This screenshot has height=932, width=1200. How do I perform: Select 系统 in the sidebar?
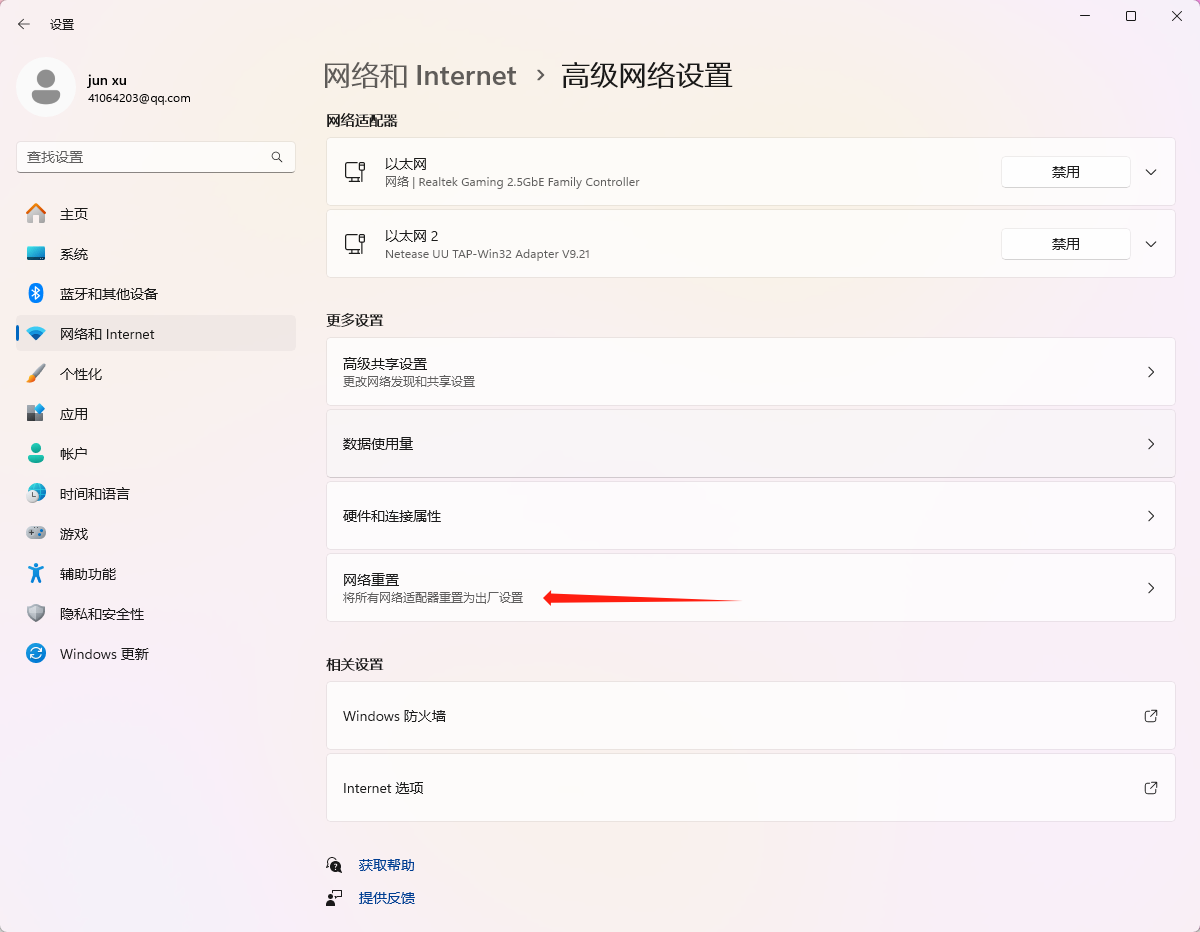click(x=74, y=254)
